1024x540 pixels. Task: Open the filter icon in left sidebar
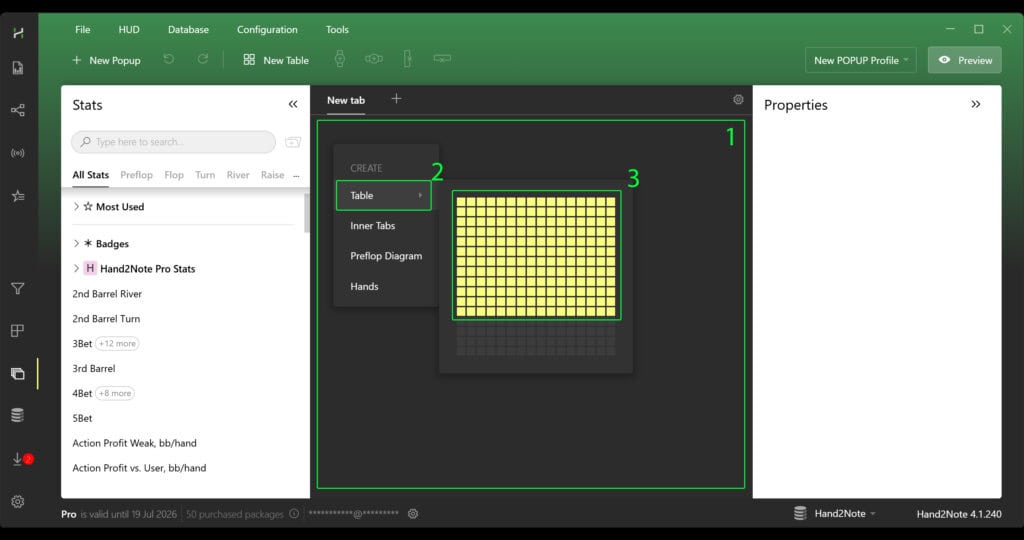[17, 289]
